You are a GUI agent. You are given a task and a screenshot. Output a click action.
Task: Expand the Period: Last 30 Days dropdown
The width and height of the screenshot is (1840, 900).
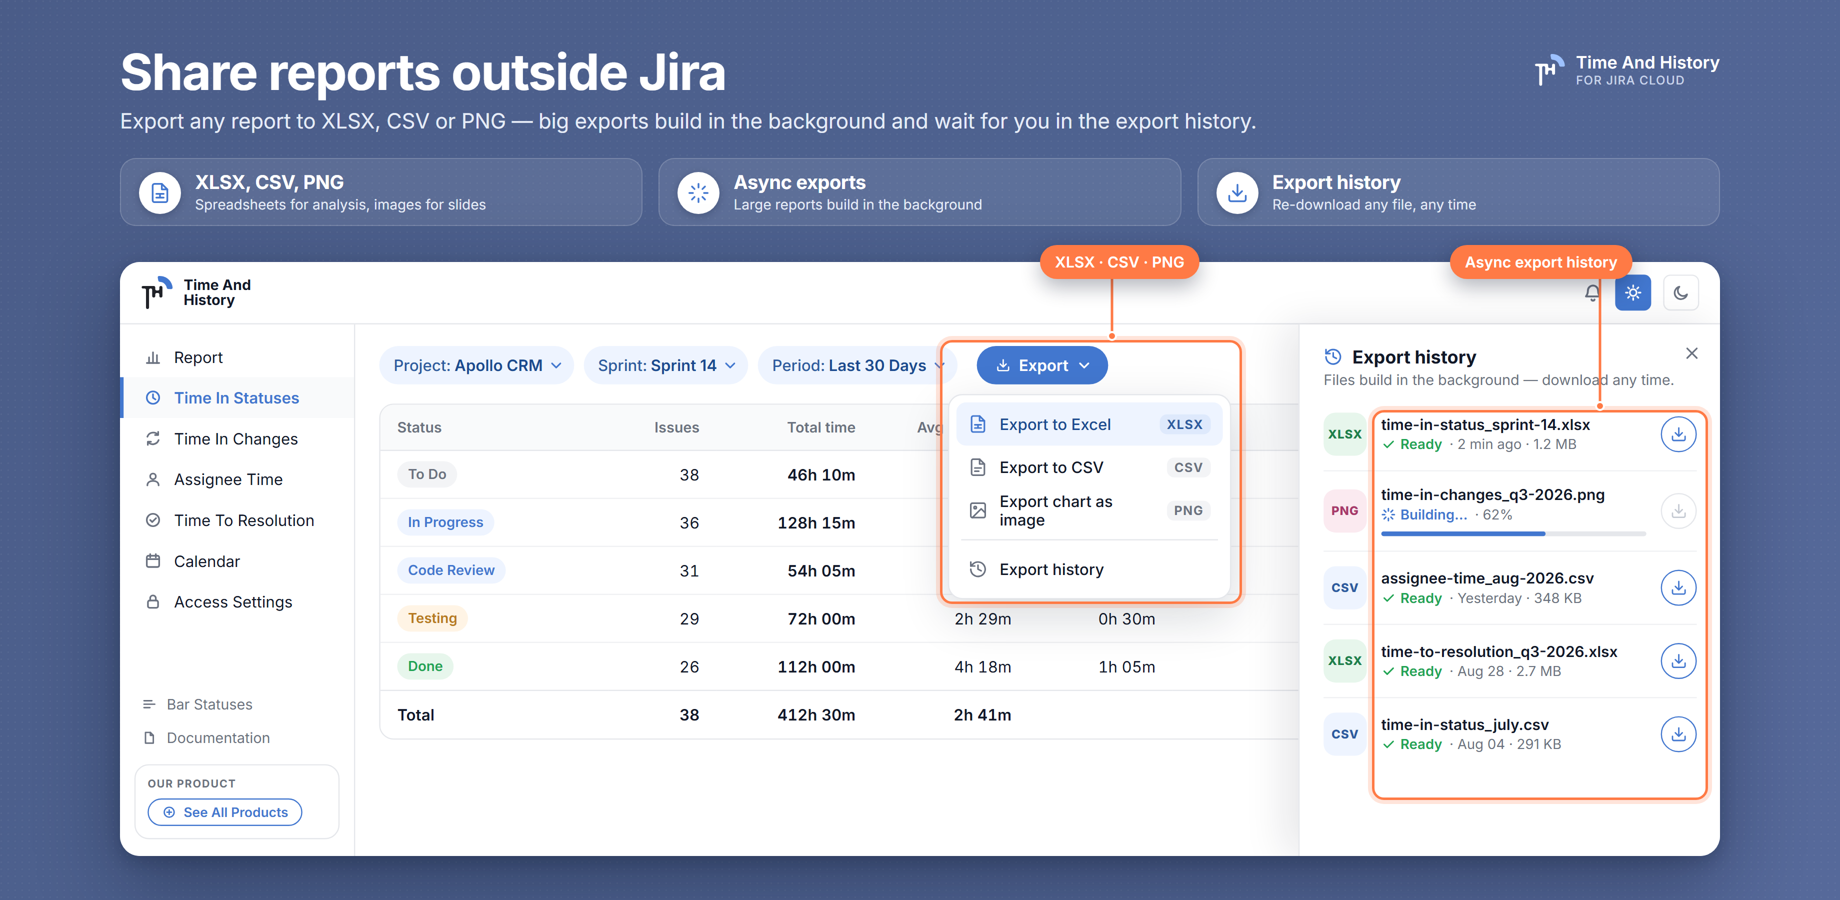pyautogui.click(x=858, y=366)
